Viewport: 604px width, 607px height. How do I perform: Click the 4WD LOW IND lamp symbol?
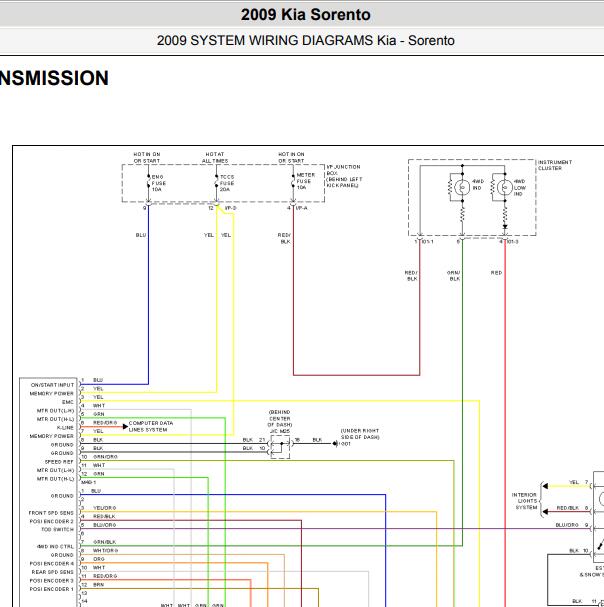click(x=504, y=188)
